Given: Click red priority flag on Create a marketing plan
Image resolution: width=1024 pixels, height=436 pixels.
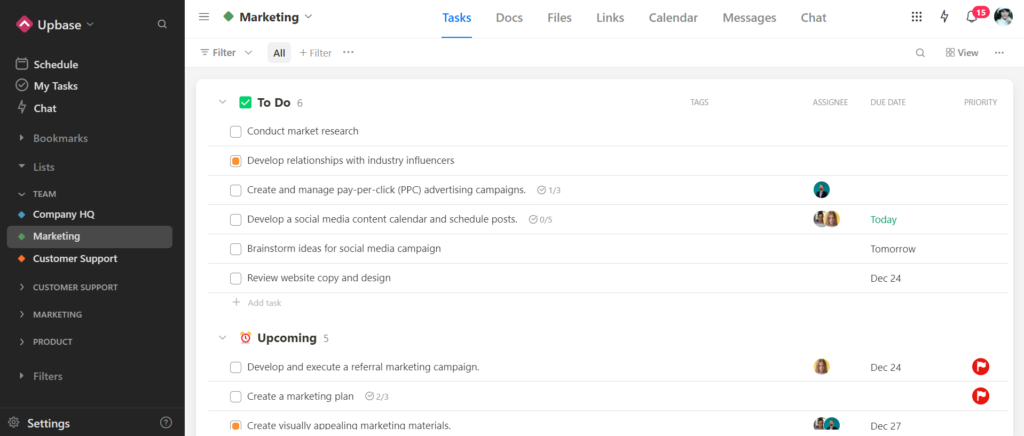Looking at the screenshot, I should tap(980, 396).
